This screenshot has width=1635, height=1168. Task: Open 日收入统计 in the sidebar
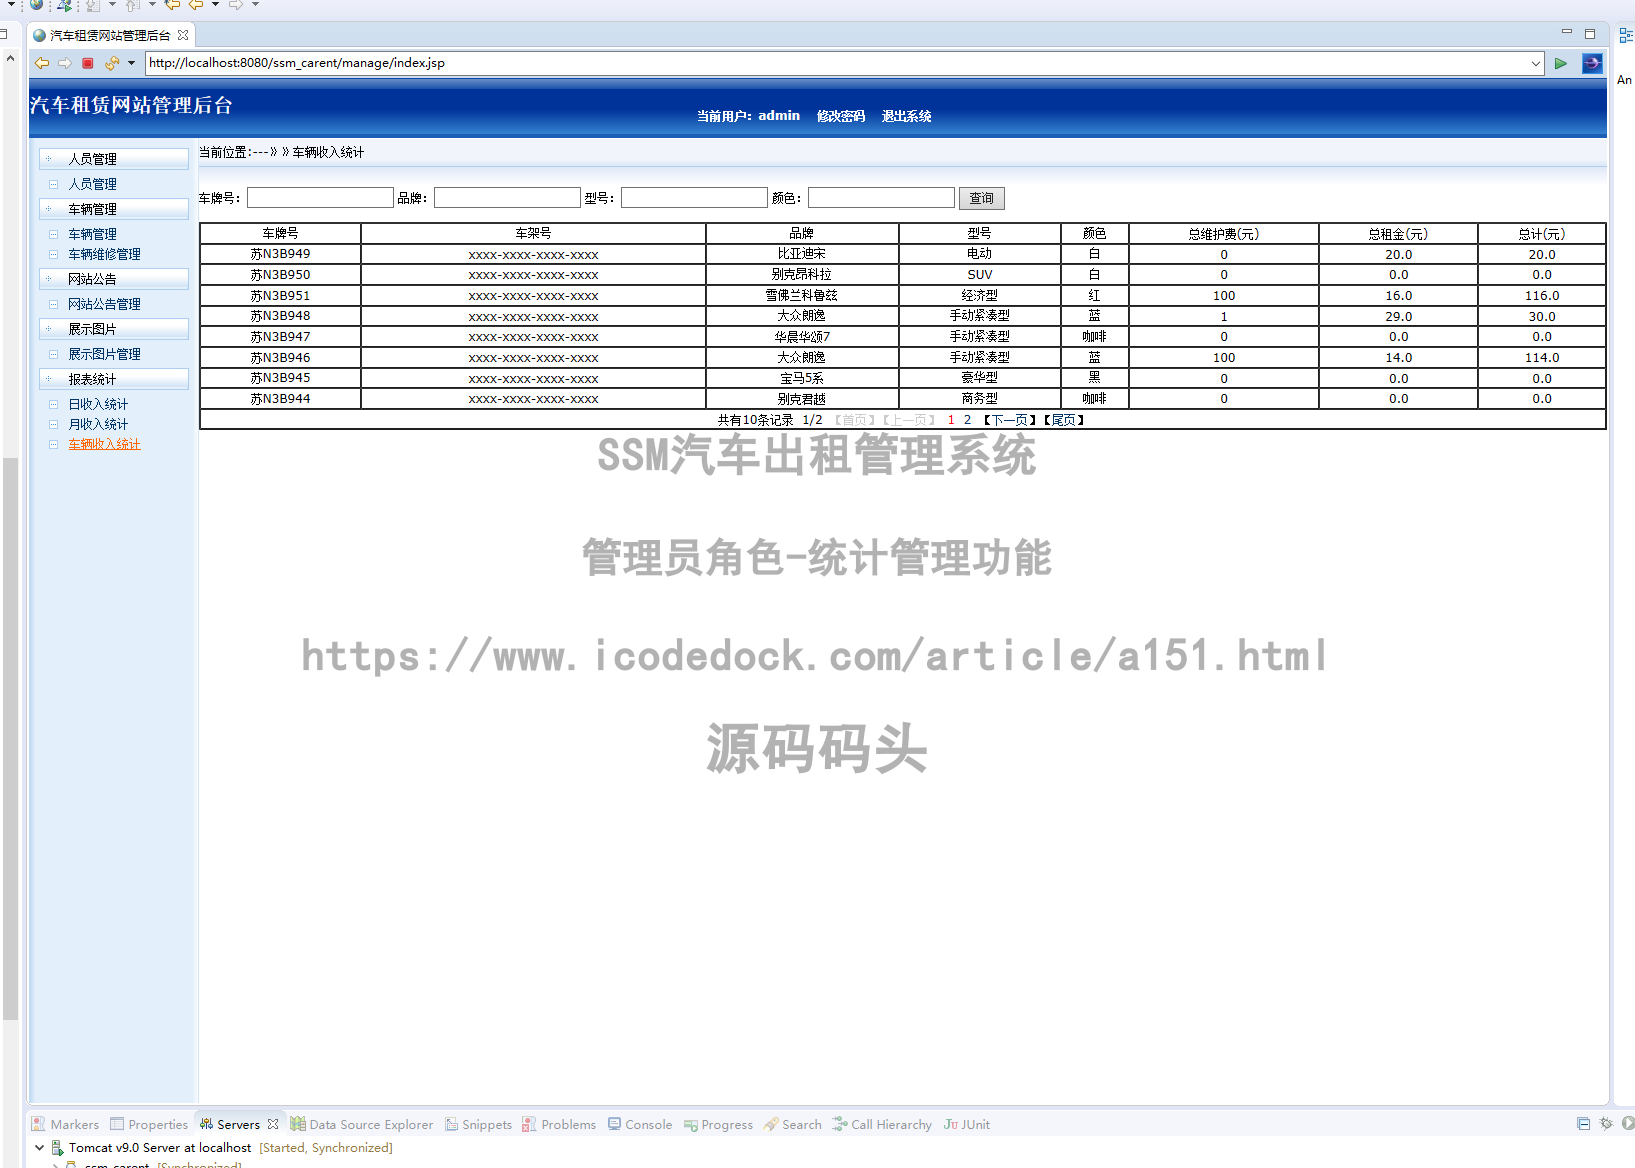tap(97, 403)
